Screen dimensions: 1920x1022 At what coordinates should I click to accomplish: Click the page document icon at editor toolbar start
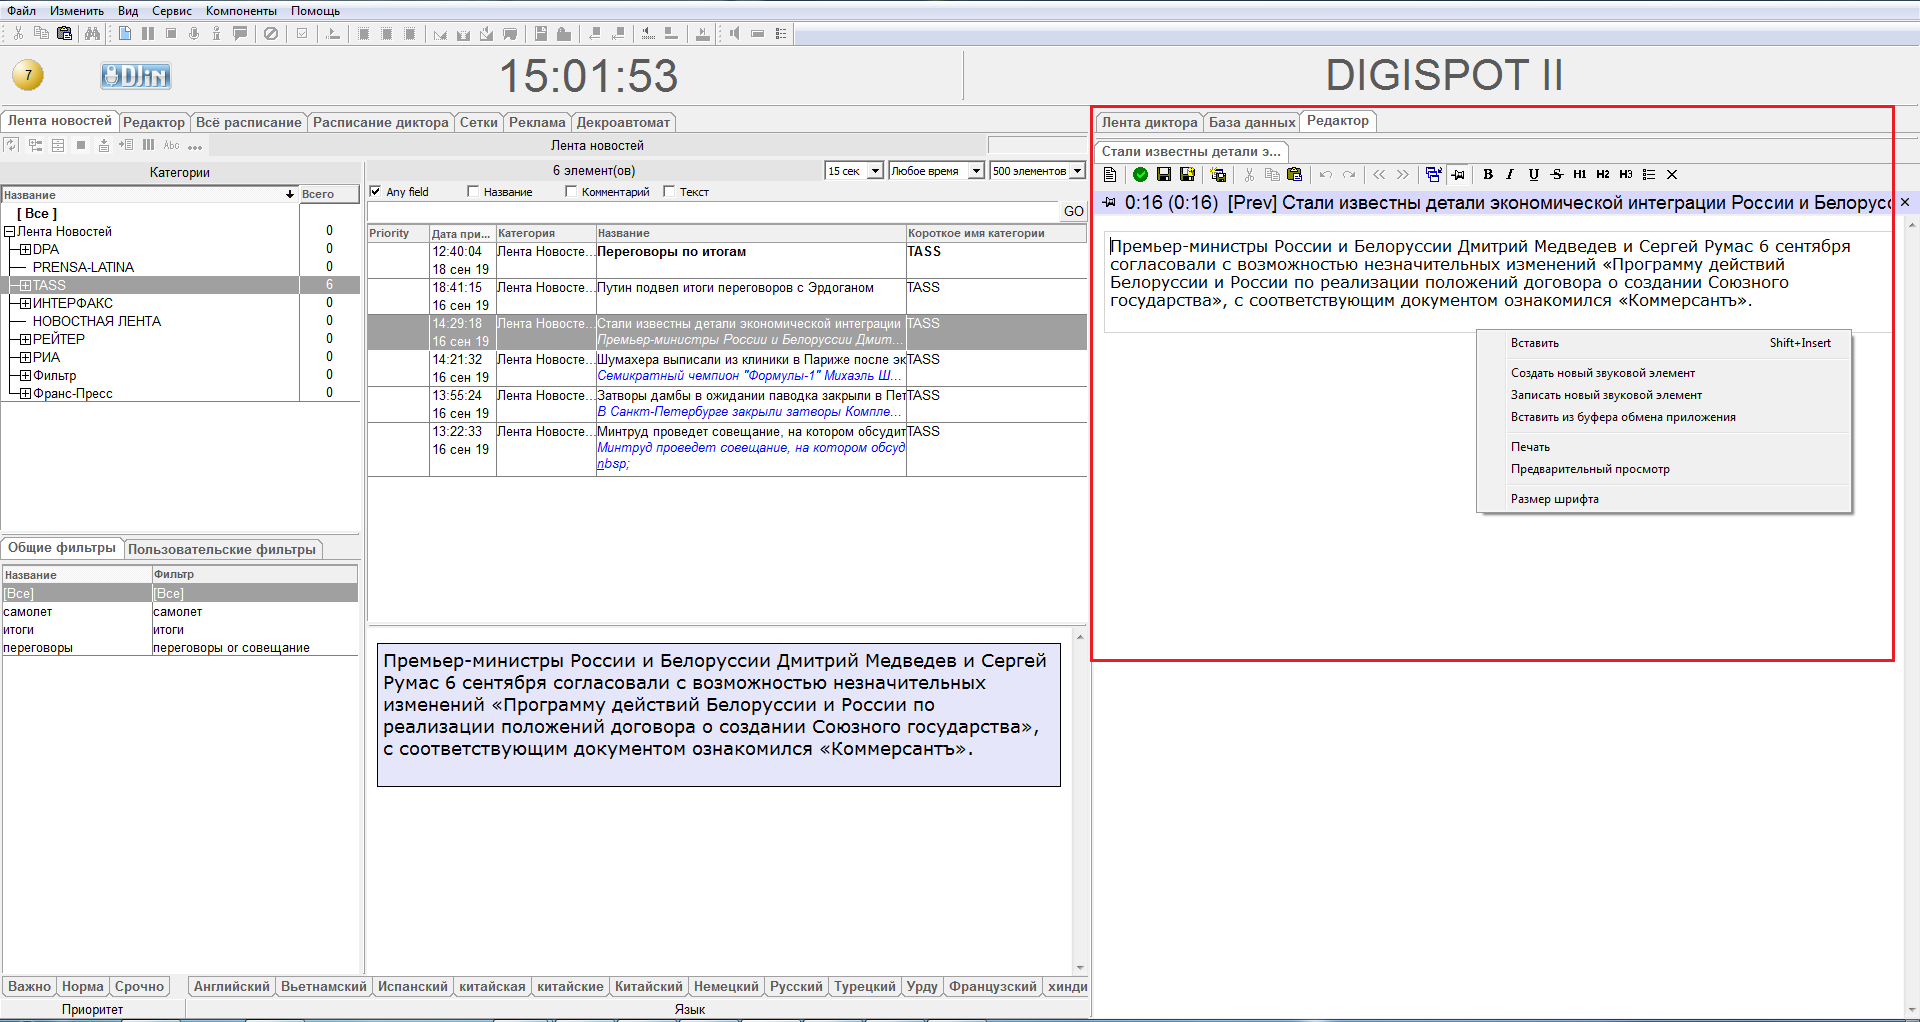tap(1110, 174)
